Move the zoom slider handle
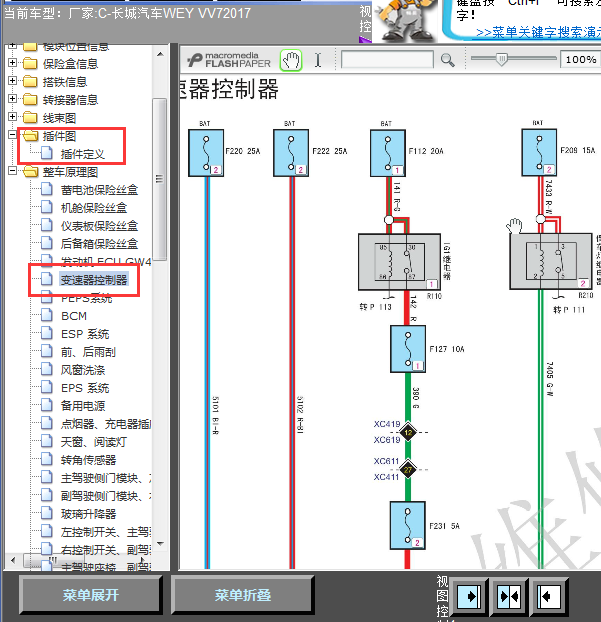The width and height of the screenshot is (601, 622). tap(501, 60)
